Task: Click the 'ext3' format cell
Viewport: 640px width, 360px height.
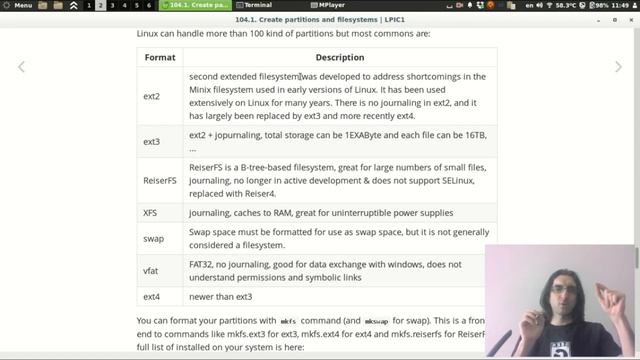Action: coord(160,141)
